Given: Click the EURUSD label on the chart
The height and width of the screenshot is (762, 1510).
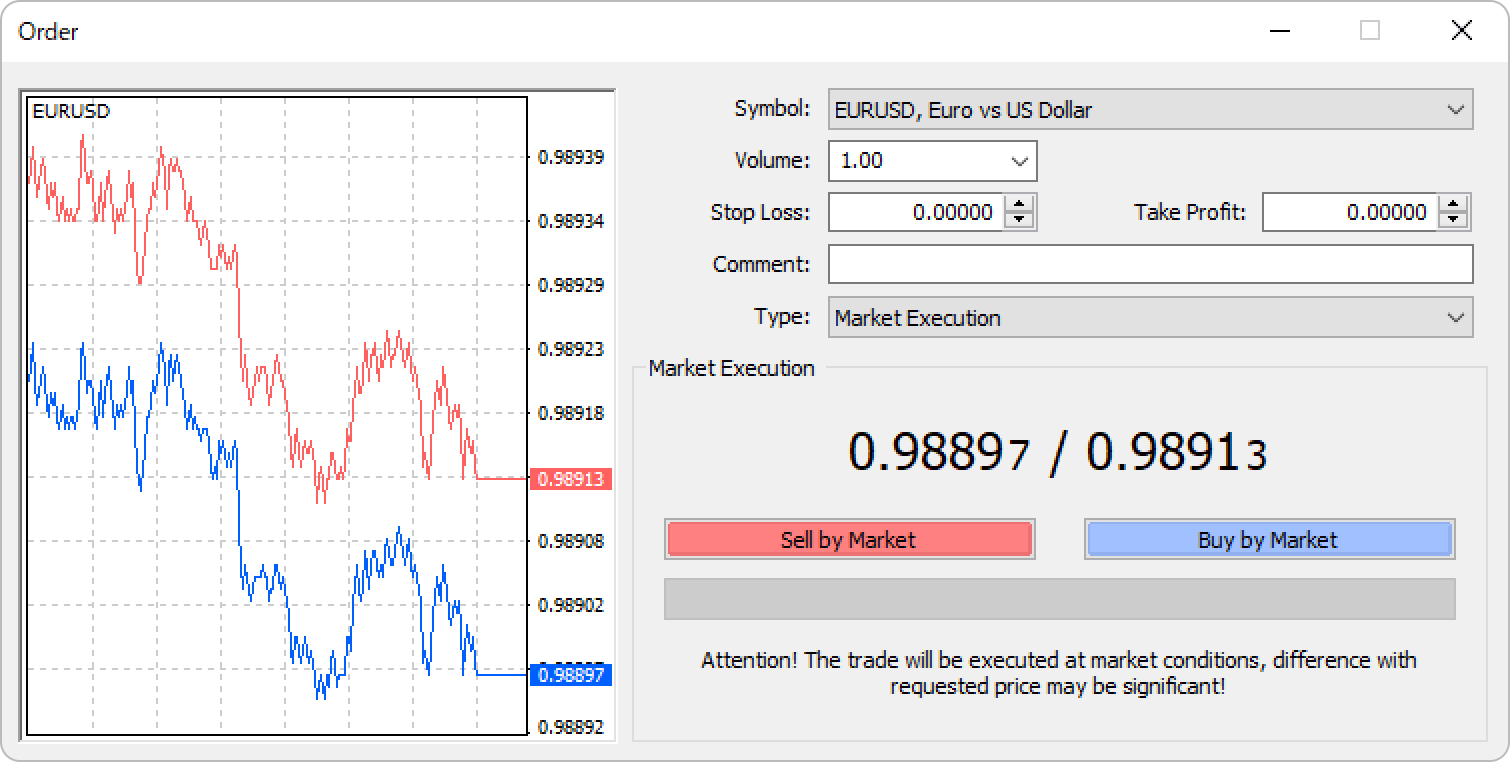Looking at the screenshot, I should point(71,111).
